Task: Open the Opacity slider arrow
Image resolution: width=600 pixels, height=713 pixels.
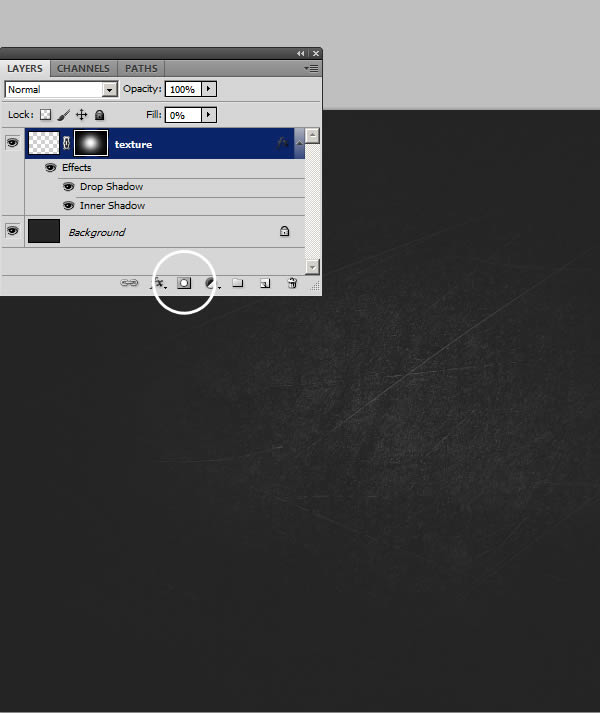Action: (209, 89)
